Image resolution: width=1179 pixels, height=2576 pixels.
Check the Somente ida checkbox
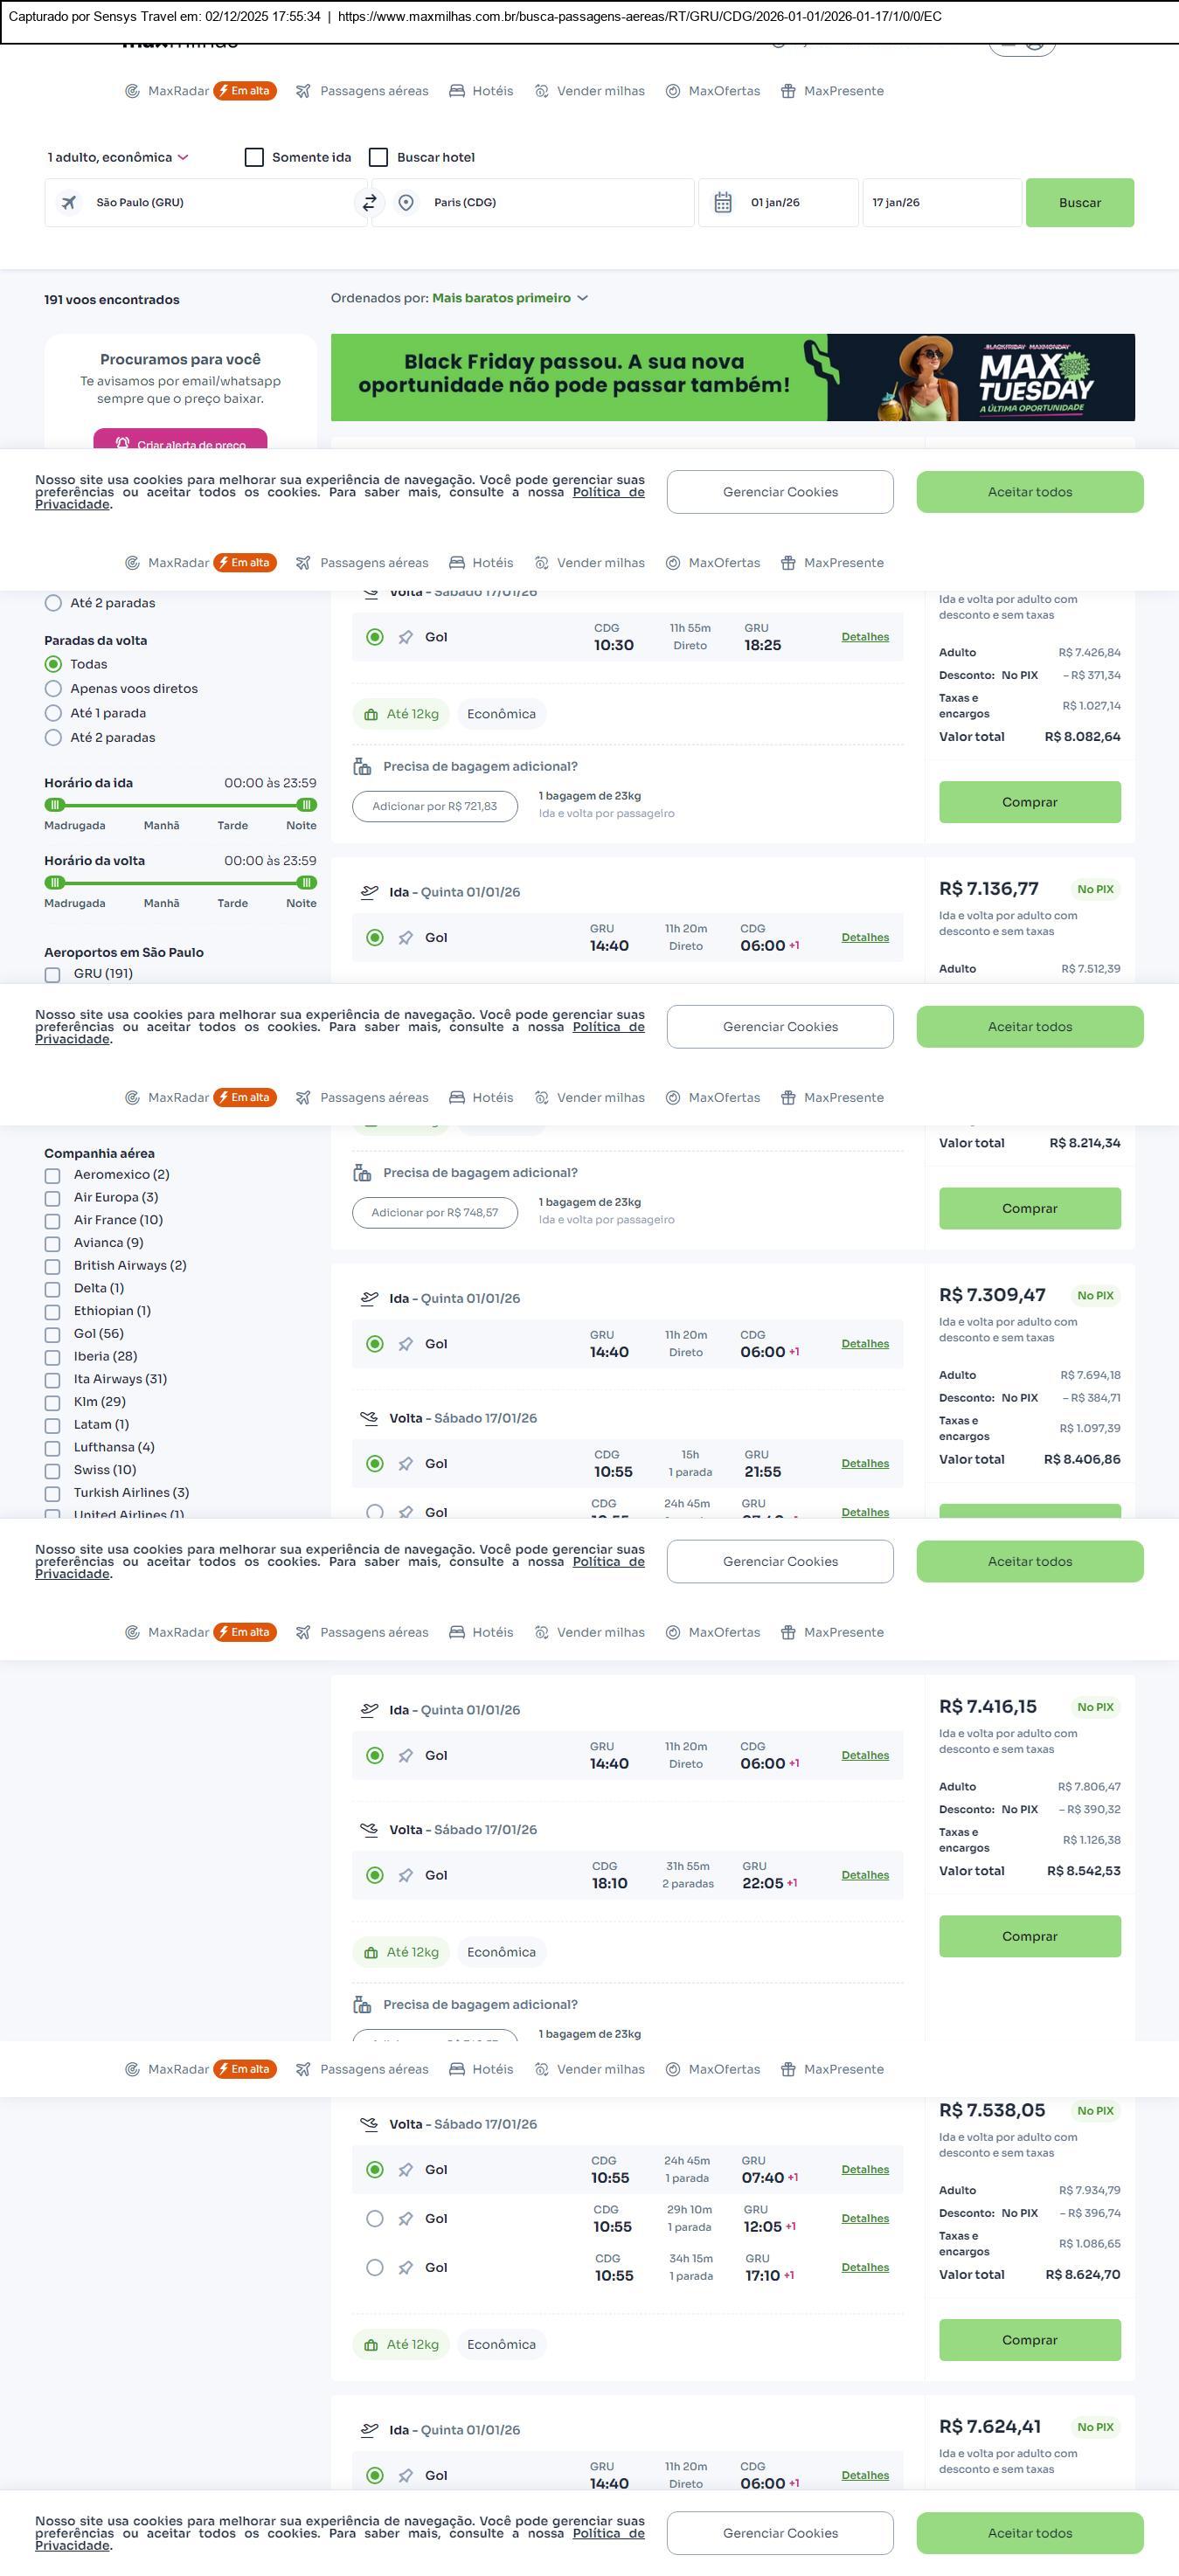254,157
